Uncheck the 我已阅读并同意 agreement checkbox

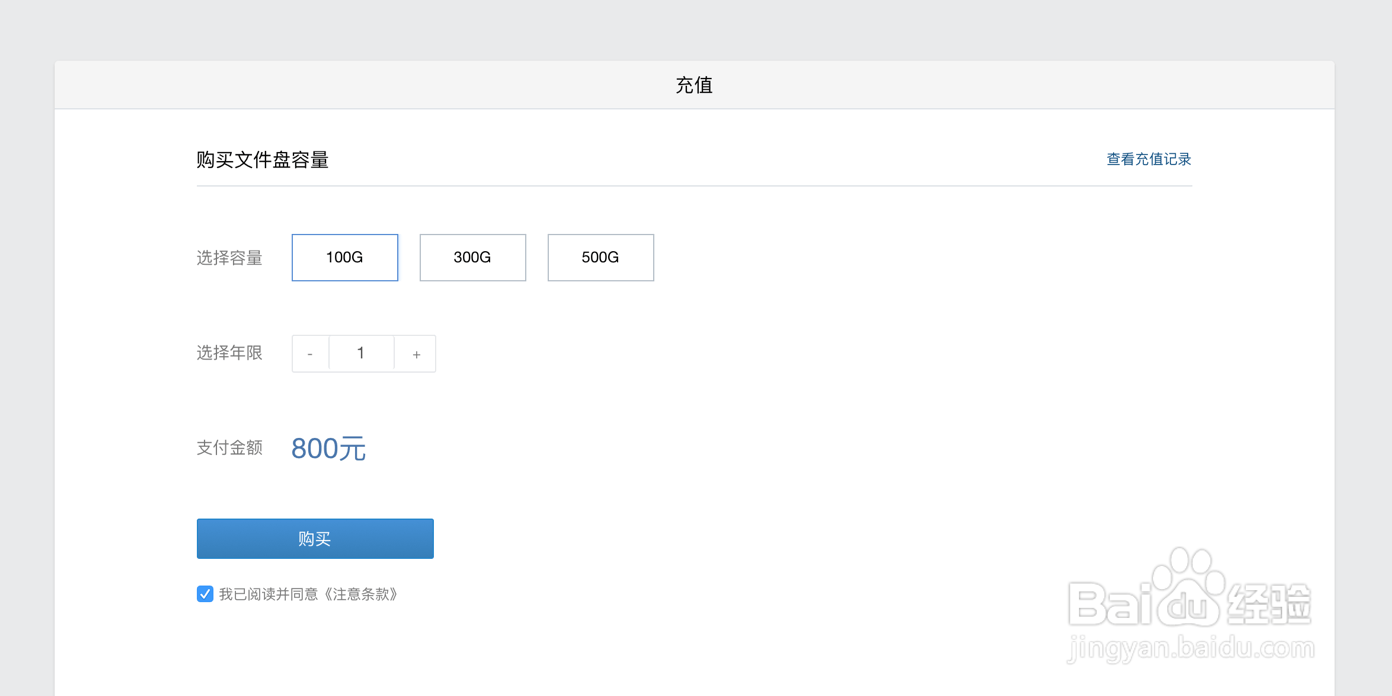tap(205, 593)
